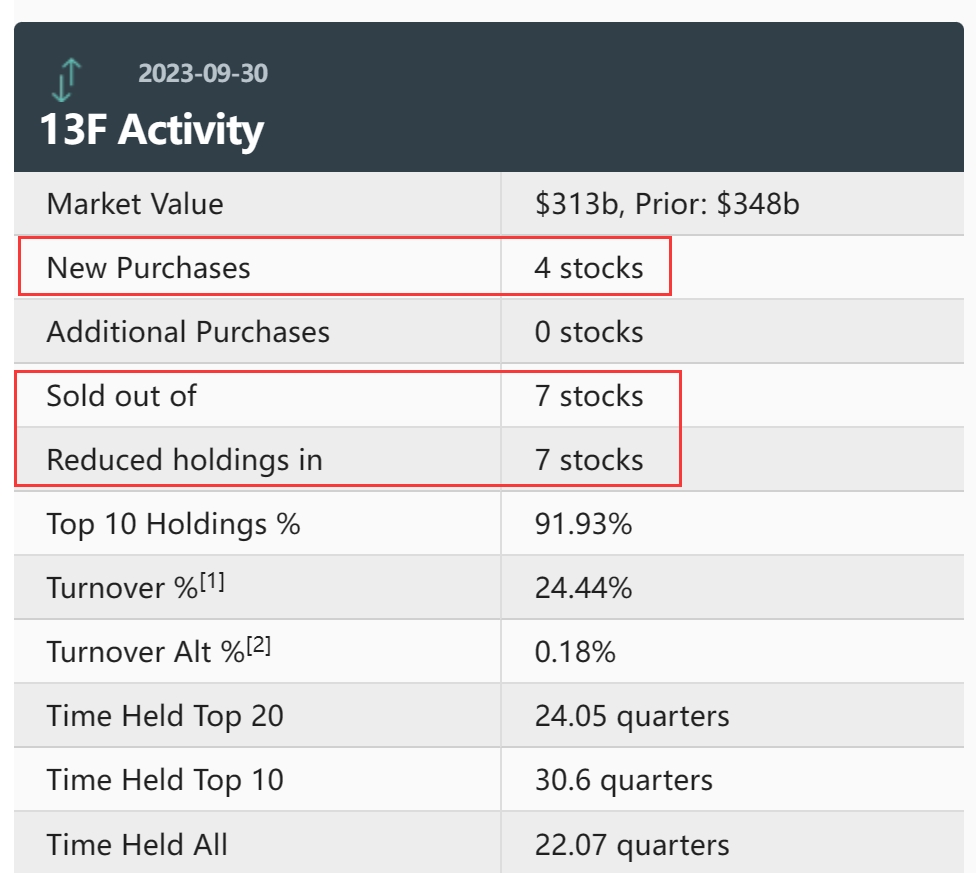Click the $313b, Prior: $348b value
The image size is (976, 873).
[x=667, y=204]
